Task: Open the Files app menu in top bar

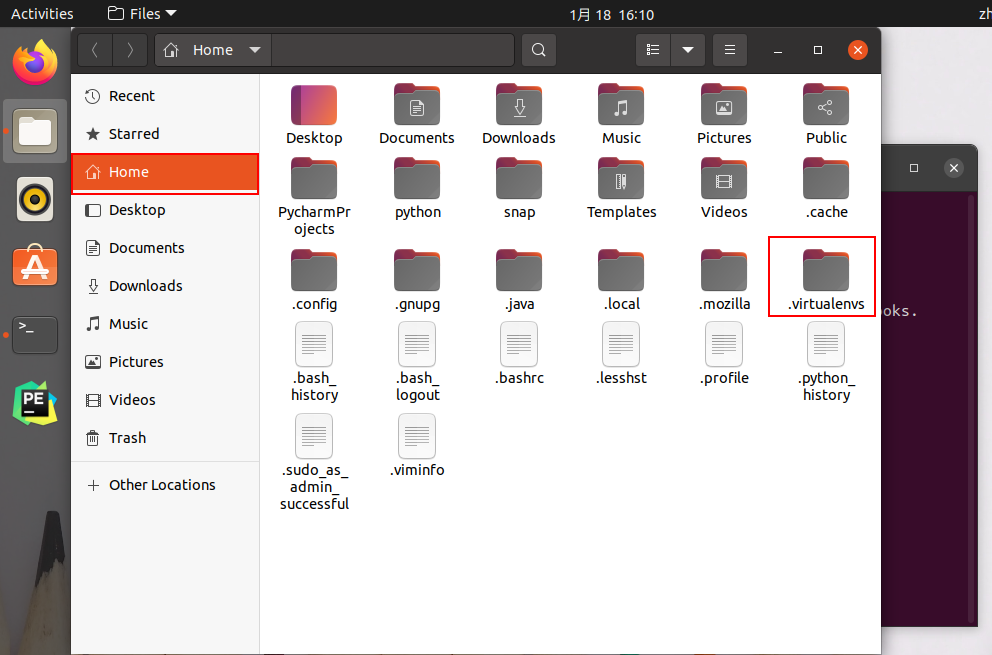Action: click(142, 13)
